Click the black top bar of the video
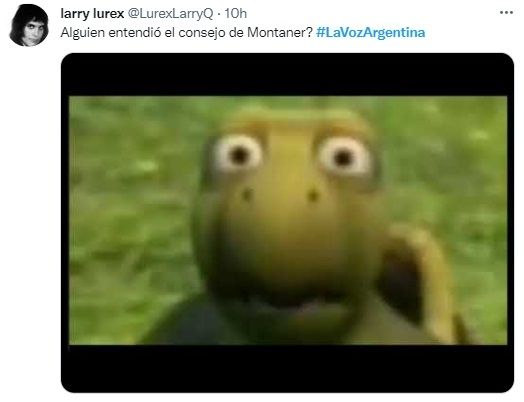 pos(287,75)
